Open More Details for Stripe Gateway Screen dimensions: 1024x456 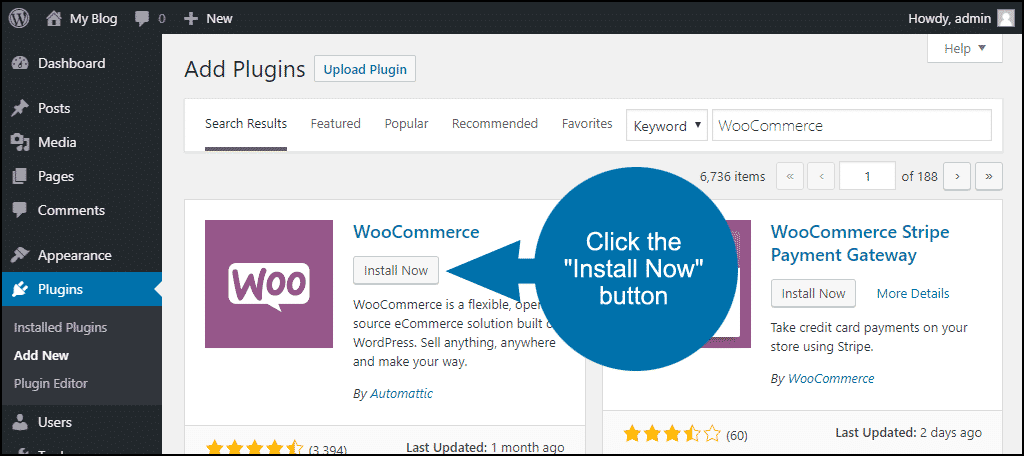913,293
